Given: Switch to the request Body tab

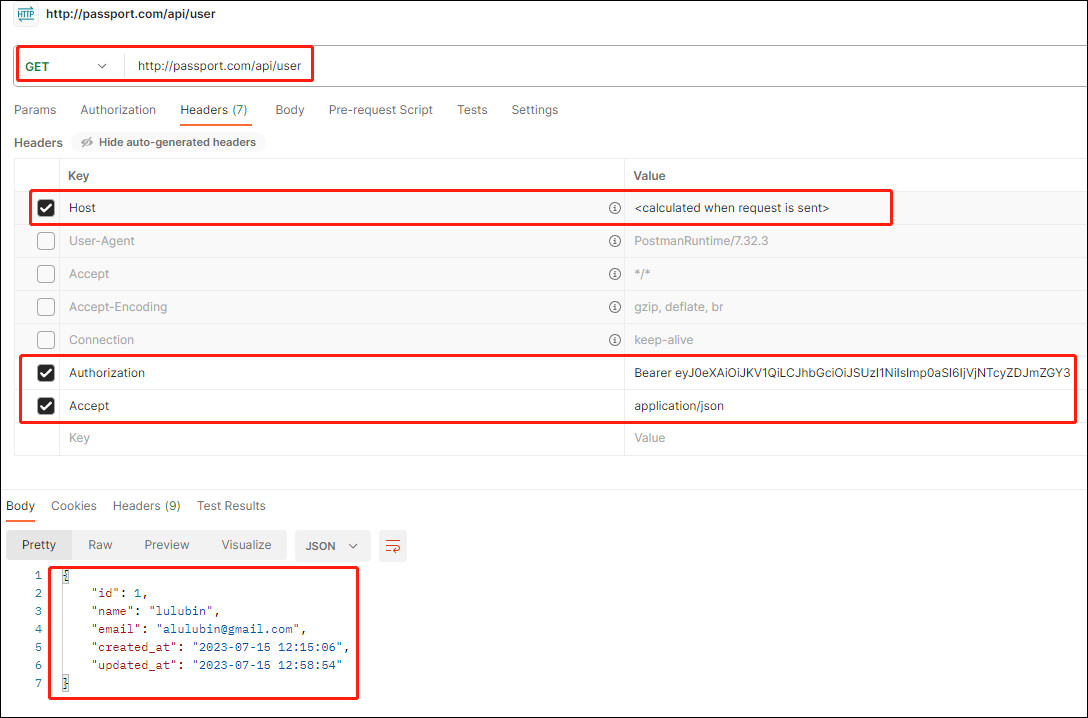Looking at the screenshot, I should pyautogui.click(x=290, y=110).
